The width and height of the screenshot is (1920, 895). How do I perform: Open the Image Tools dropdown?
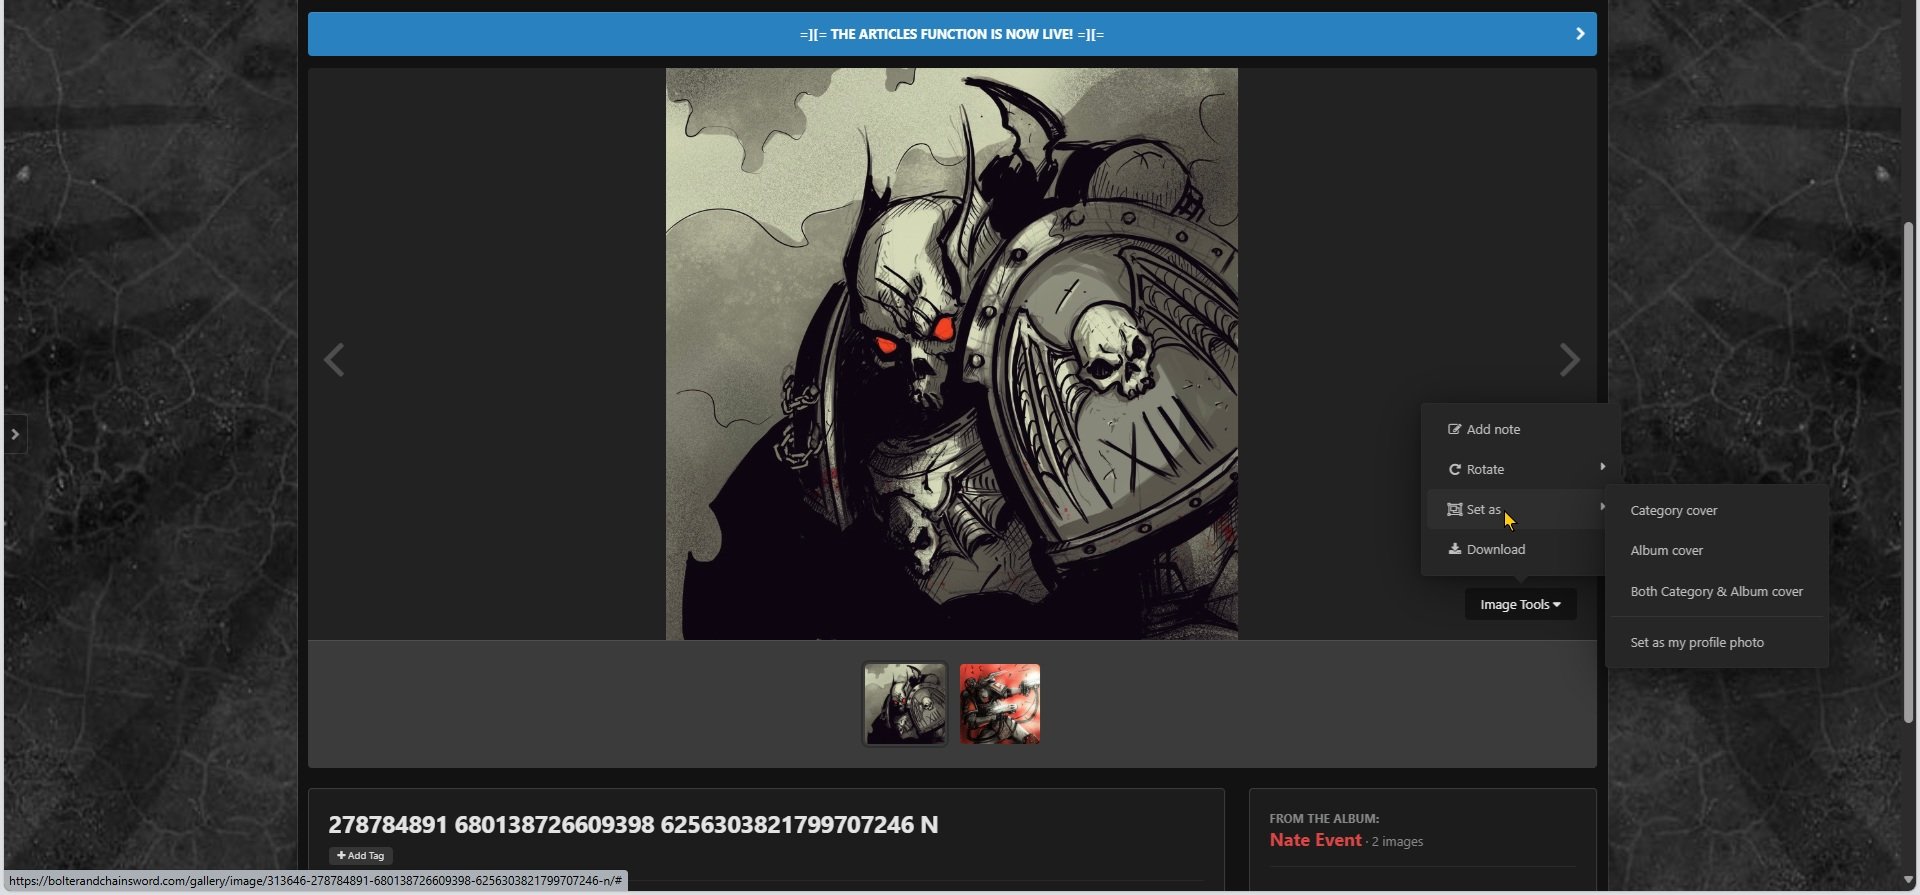pyautogui.click(x=1520, y=604)
